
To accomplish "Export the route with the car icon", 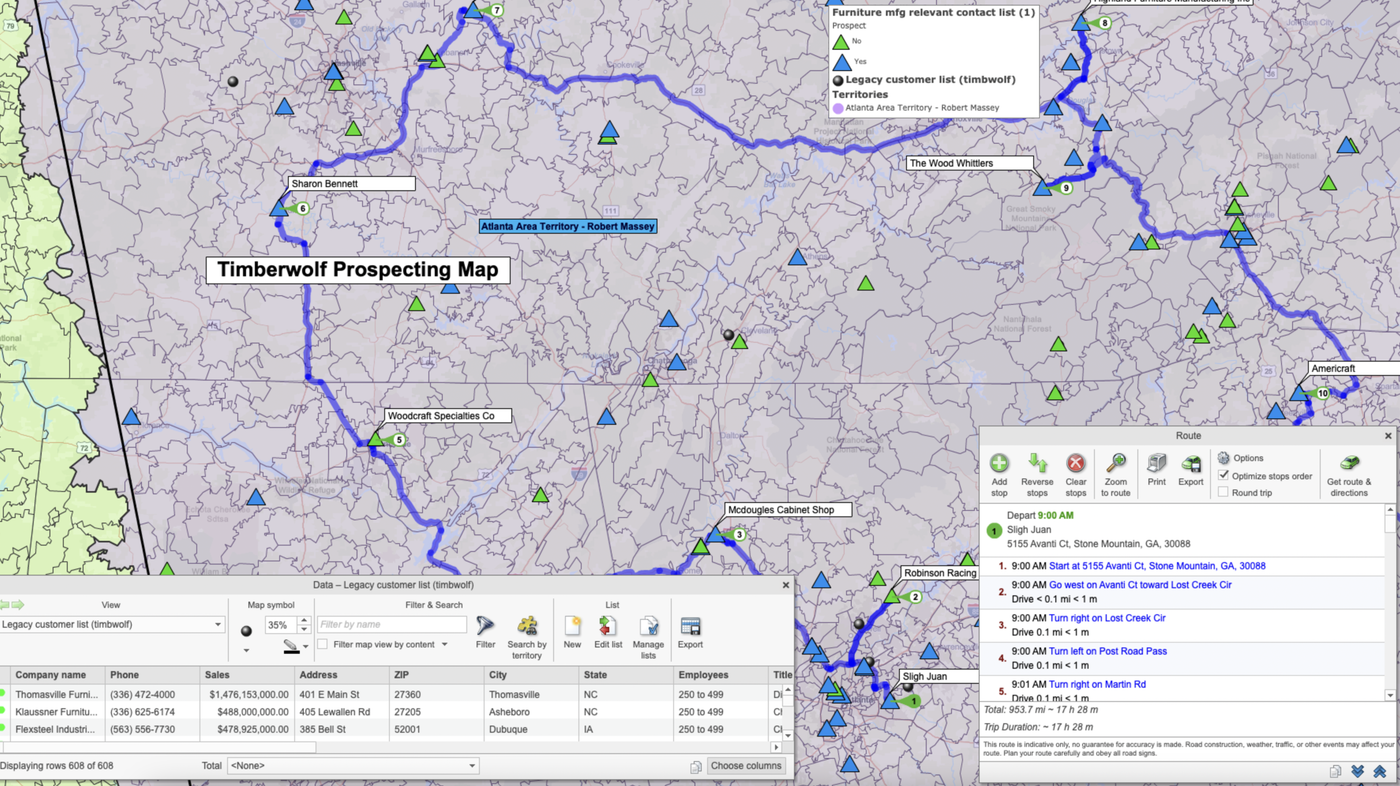I will tap(1190, 463).
